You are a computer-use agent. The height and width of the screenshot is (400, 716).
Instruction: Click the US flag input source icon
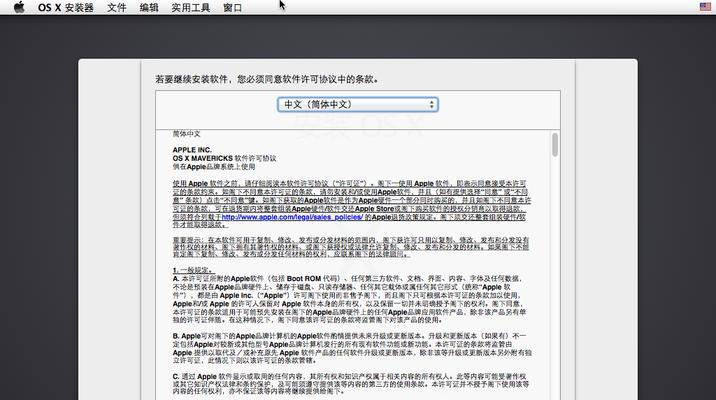point(705,6)
